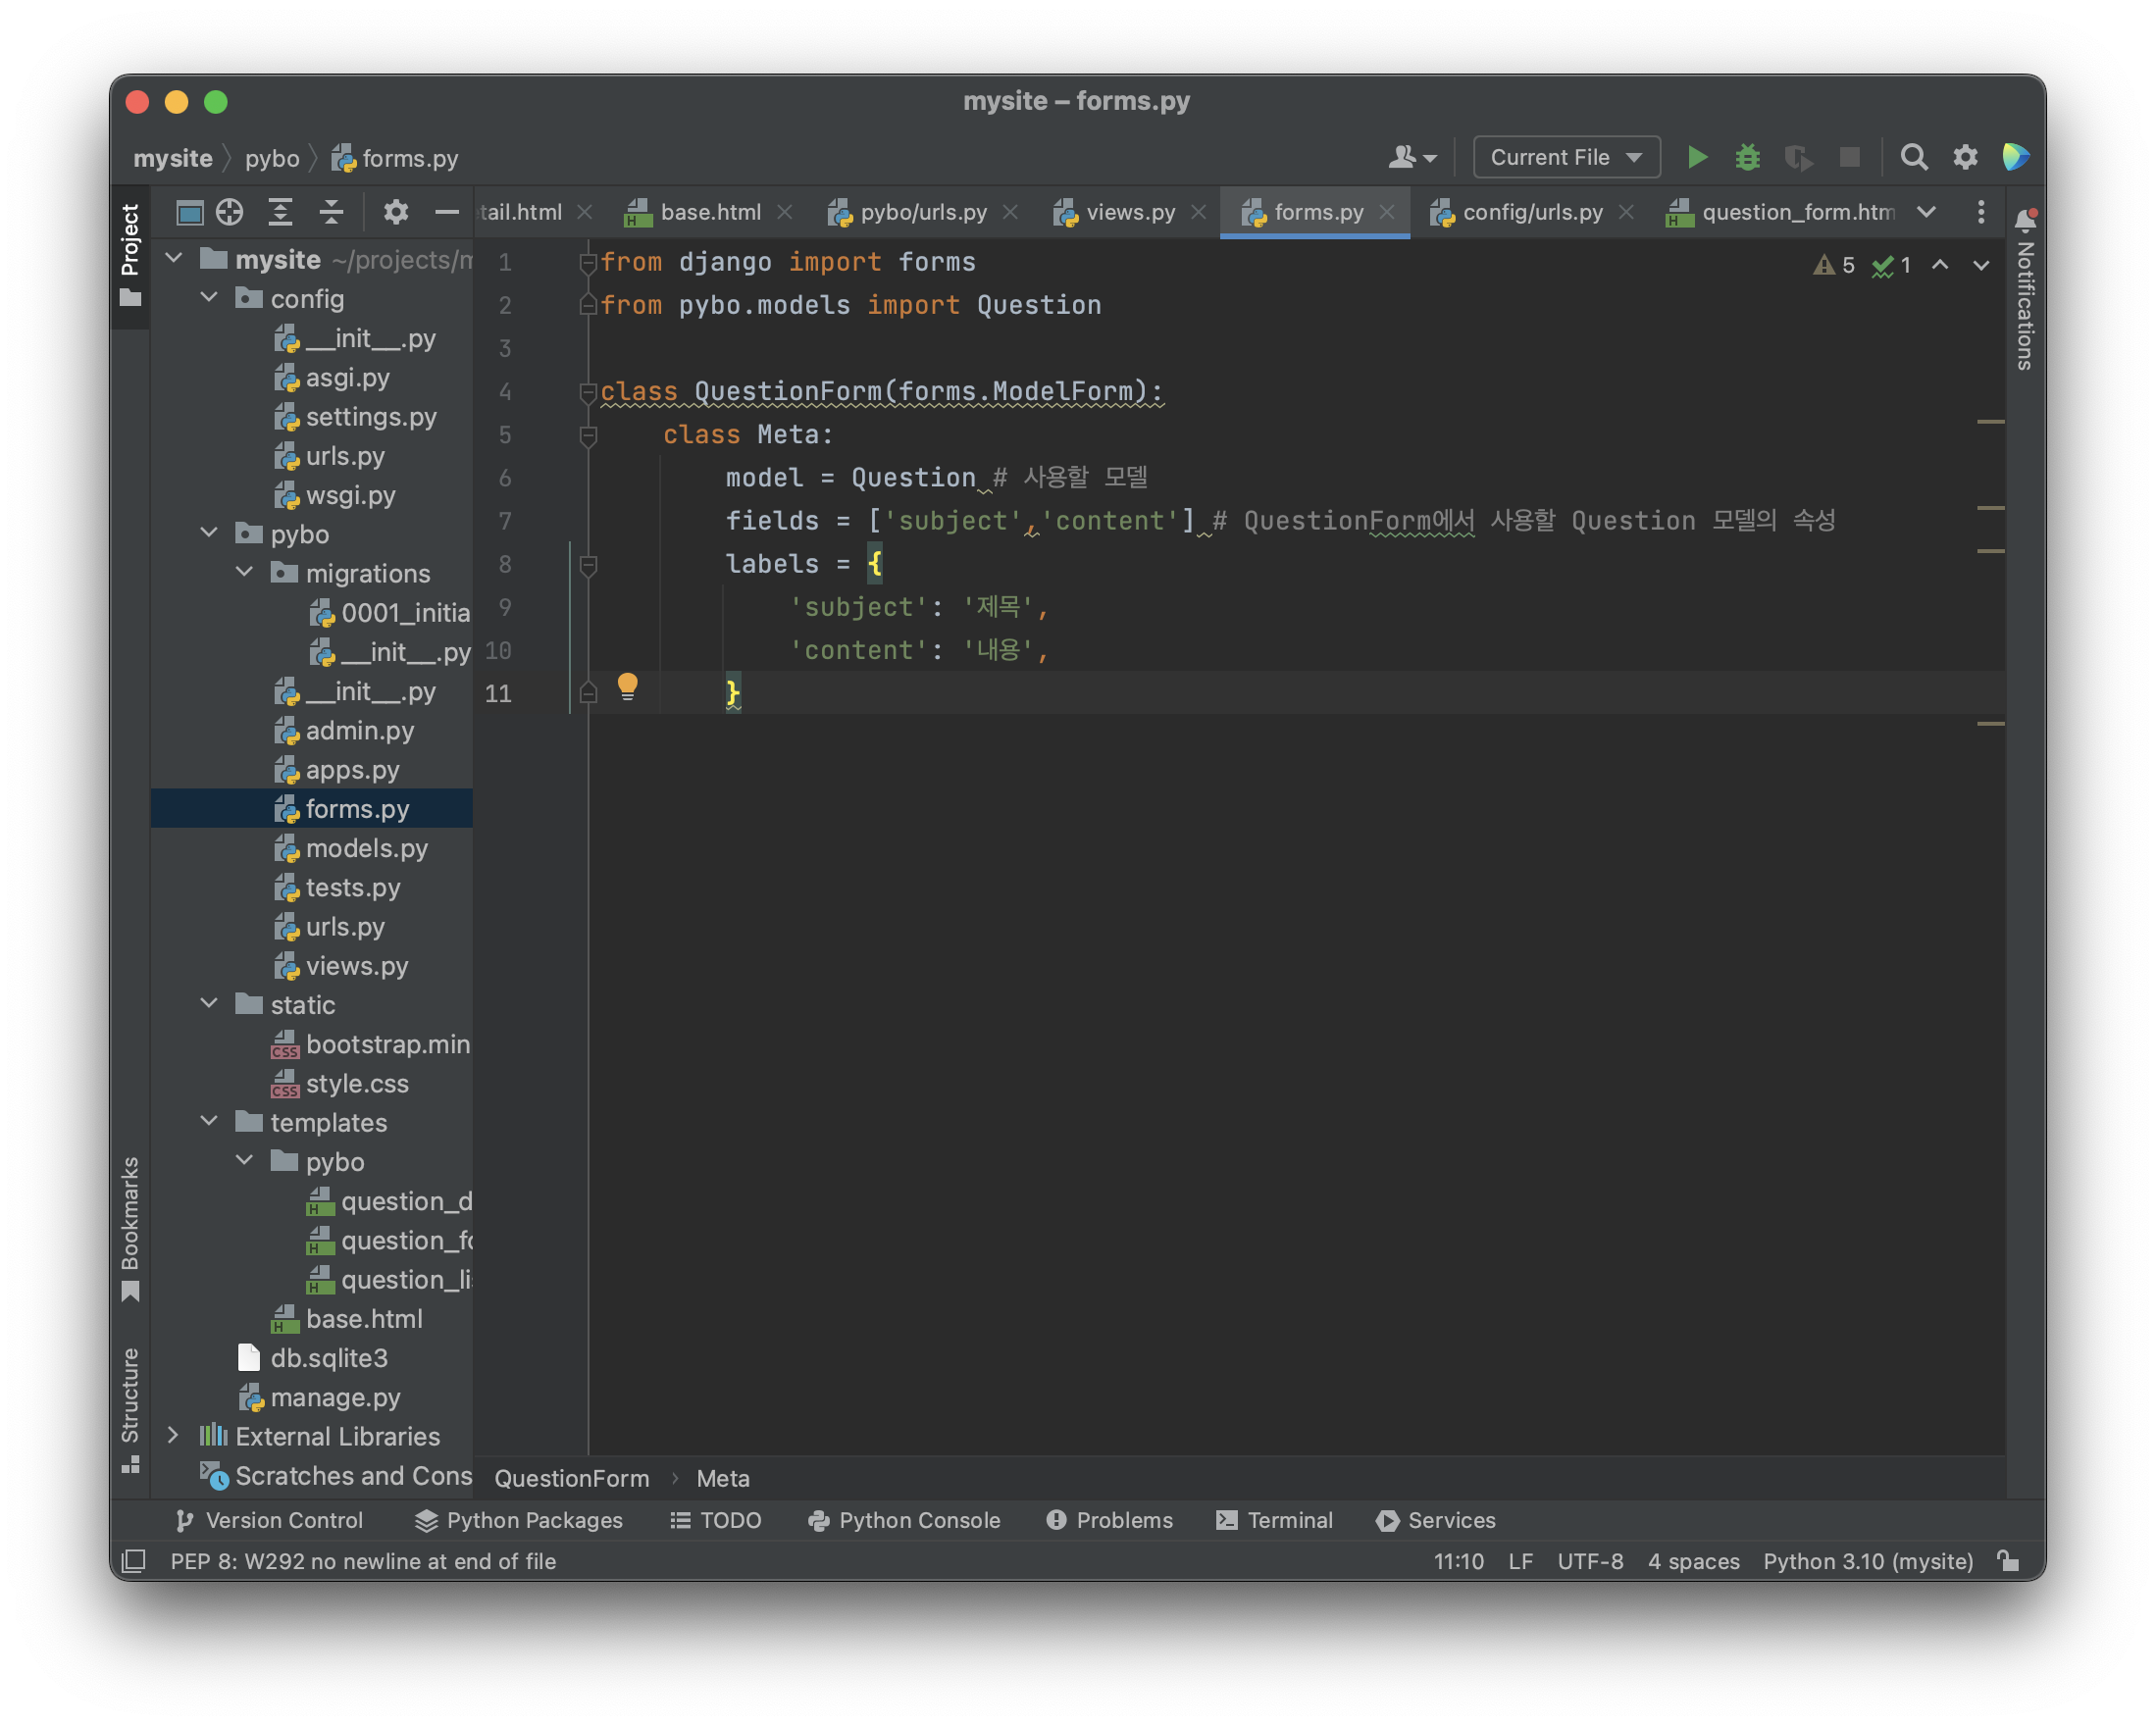Image resolution: width=2156 pixels, height=1726 pixels.
Task: Click the yellow intention lightbulb icon
Action: (627, 686)
